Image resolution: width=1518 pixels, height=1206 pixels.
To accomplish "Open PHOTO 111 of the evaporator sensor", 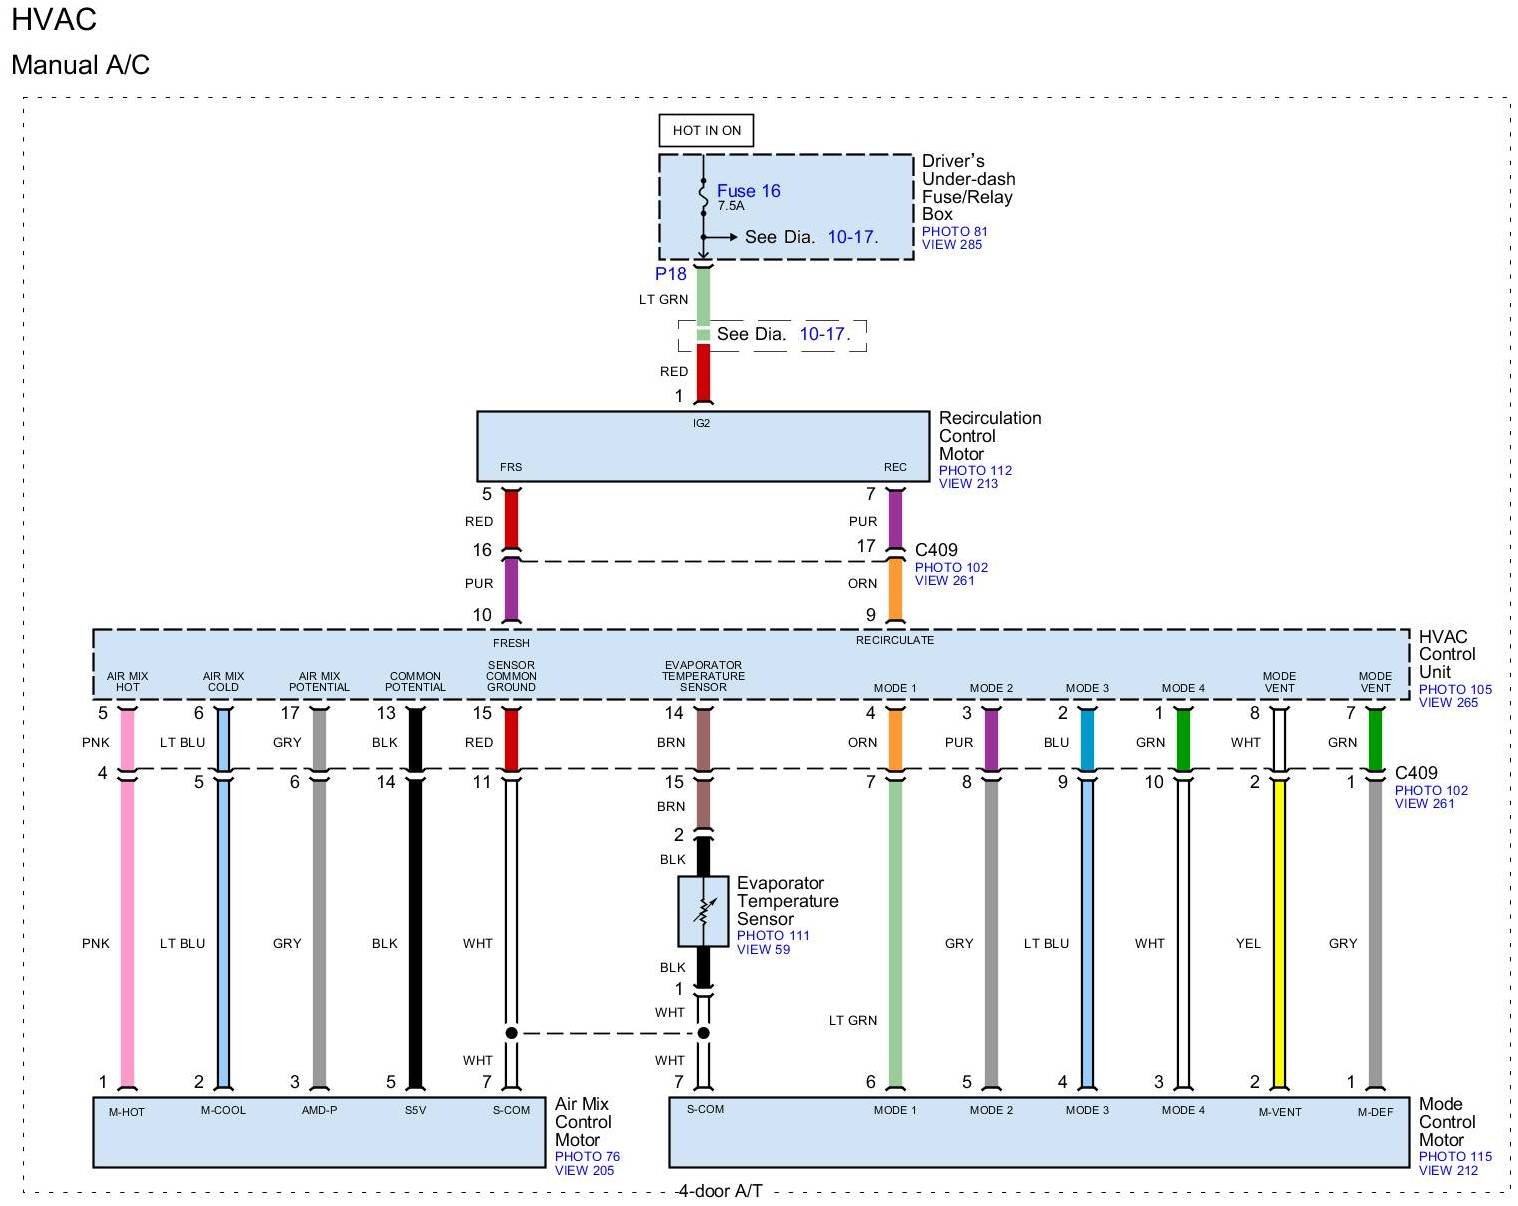I will [773, 936].
